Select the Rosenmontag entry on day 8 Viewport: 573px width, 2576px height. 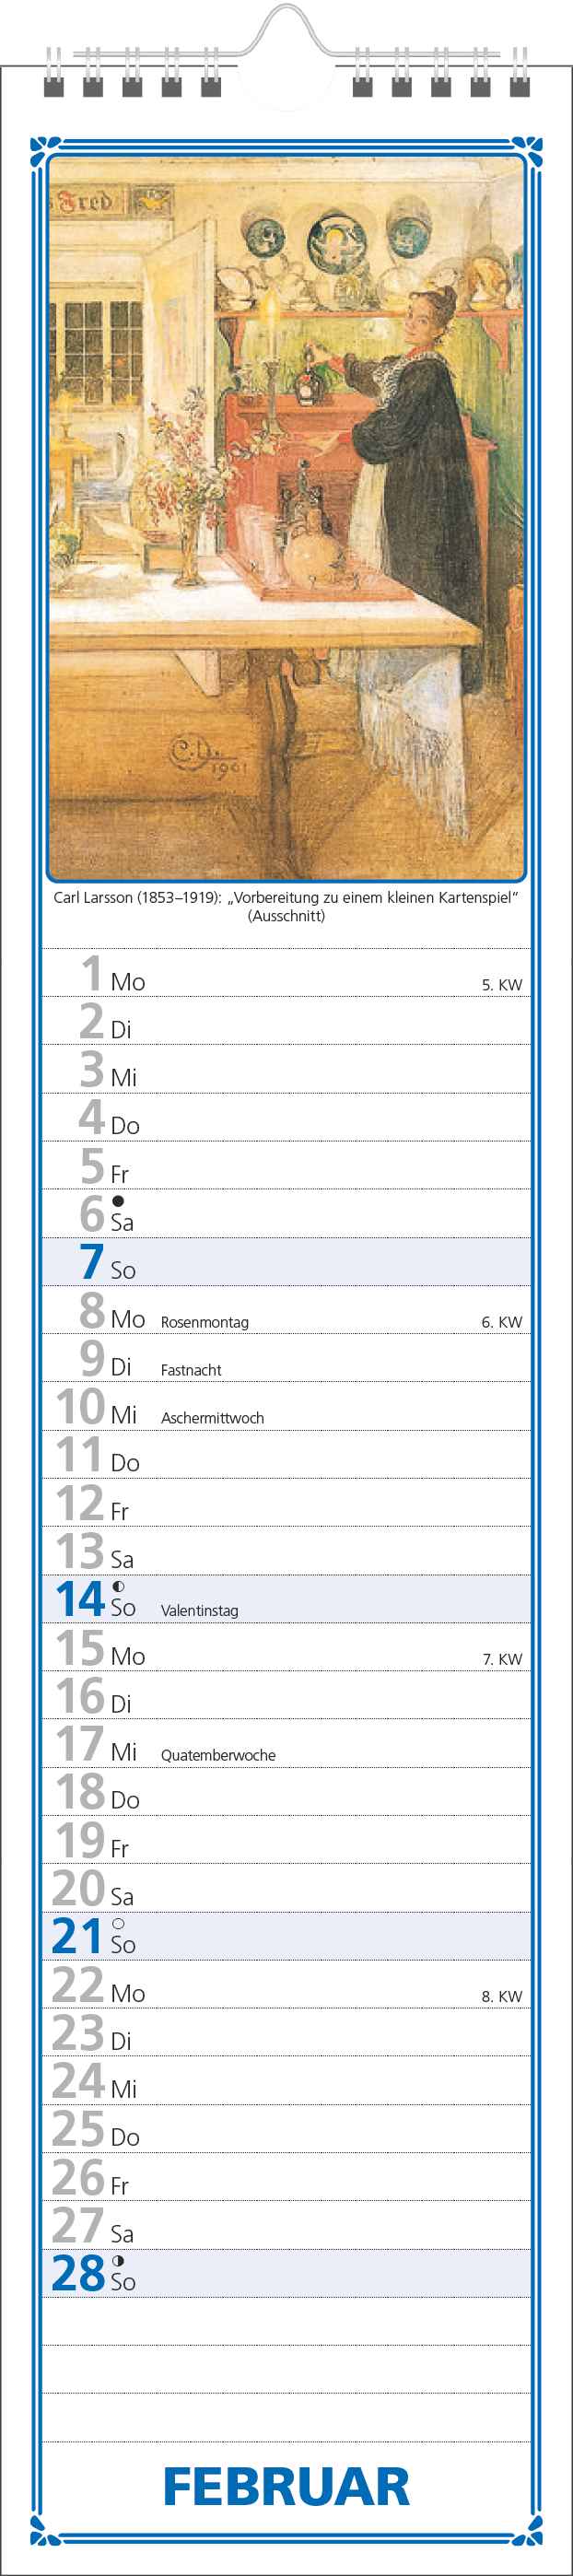click(204, 1322)
